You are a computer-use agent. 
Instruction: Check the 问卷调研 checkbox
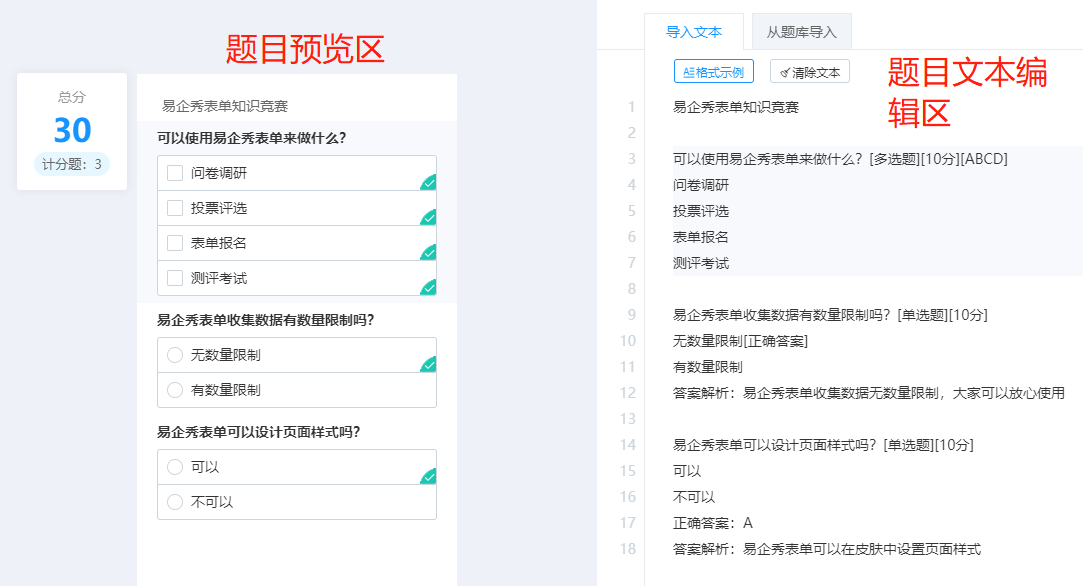tap(175, 173)
